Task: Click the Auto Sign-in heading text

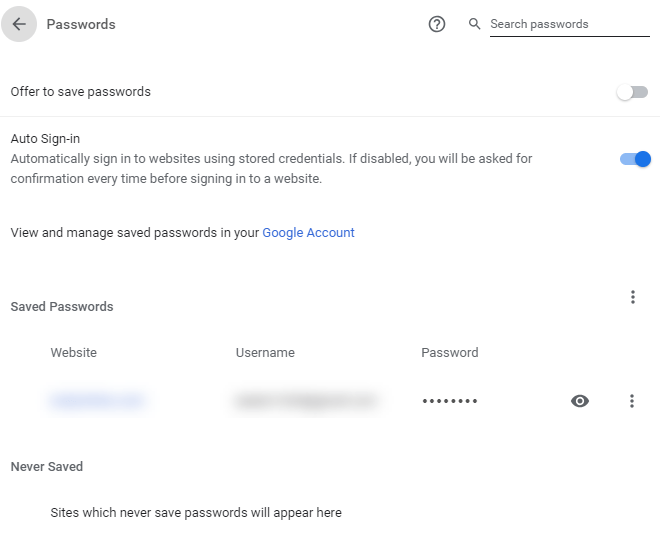Action: point(45,138)
